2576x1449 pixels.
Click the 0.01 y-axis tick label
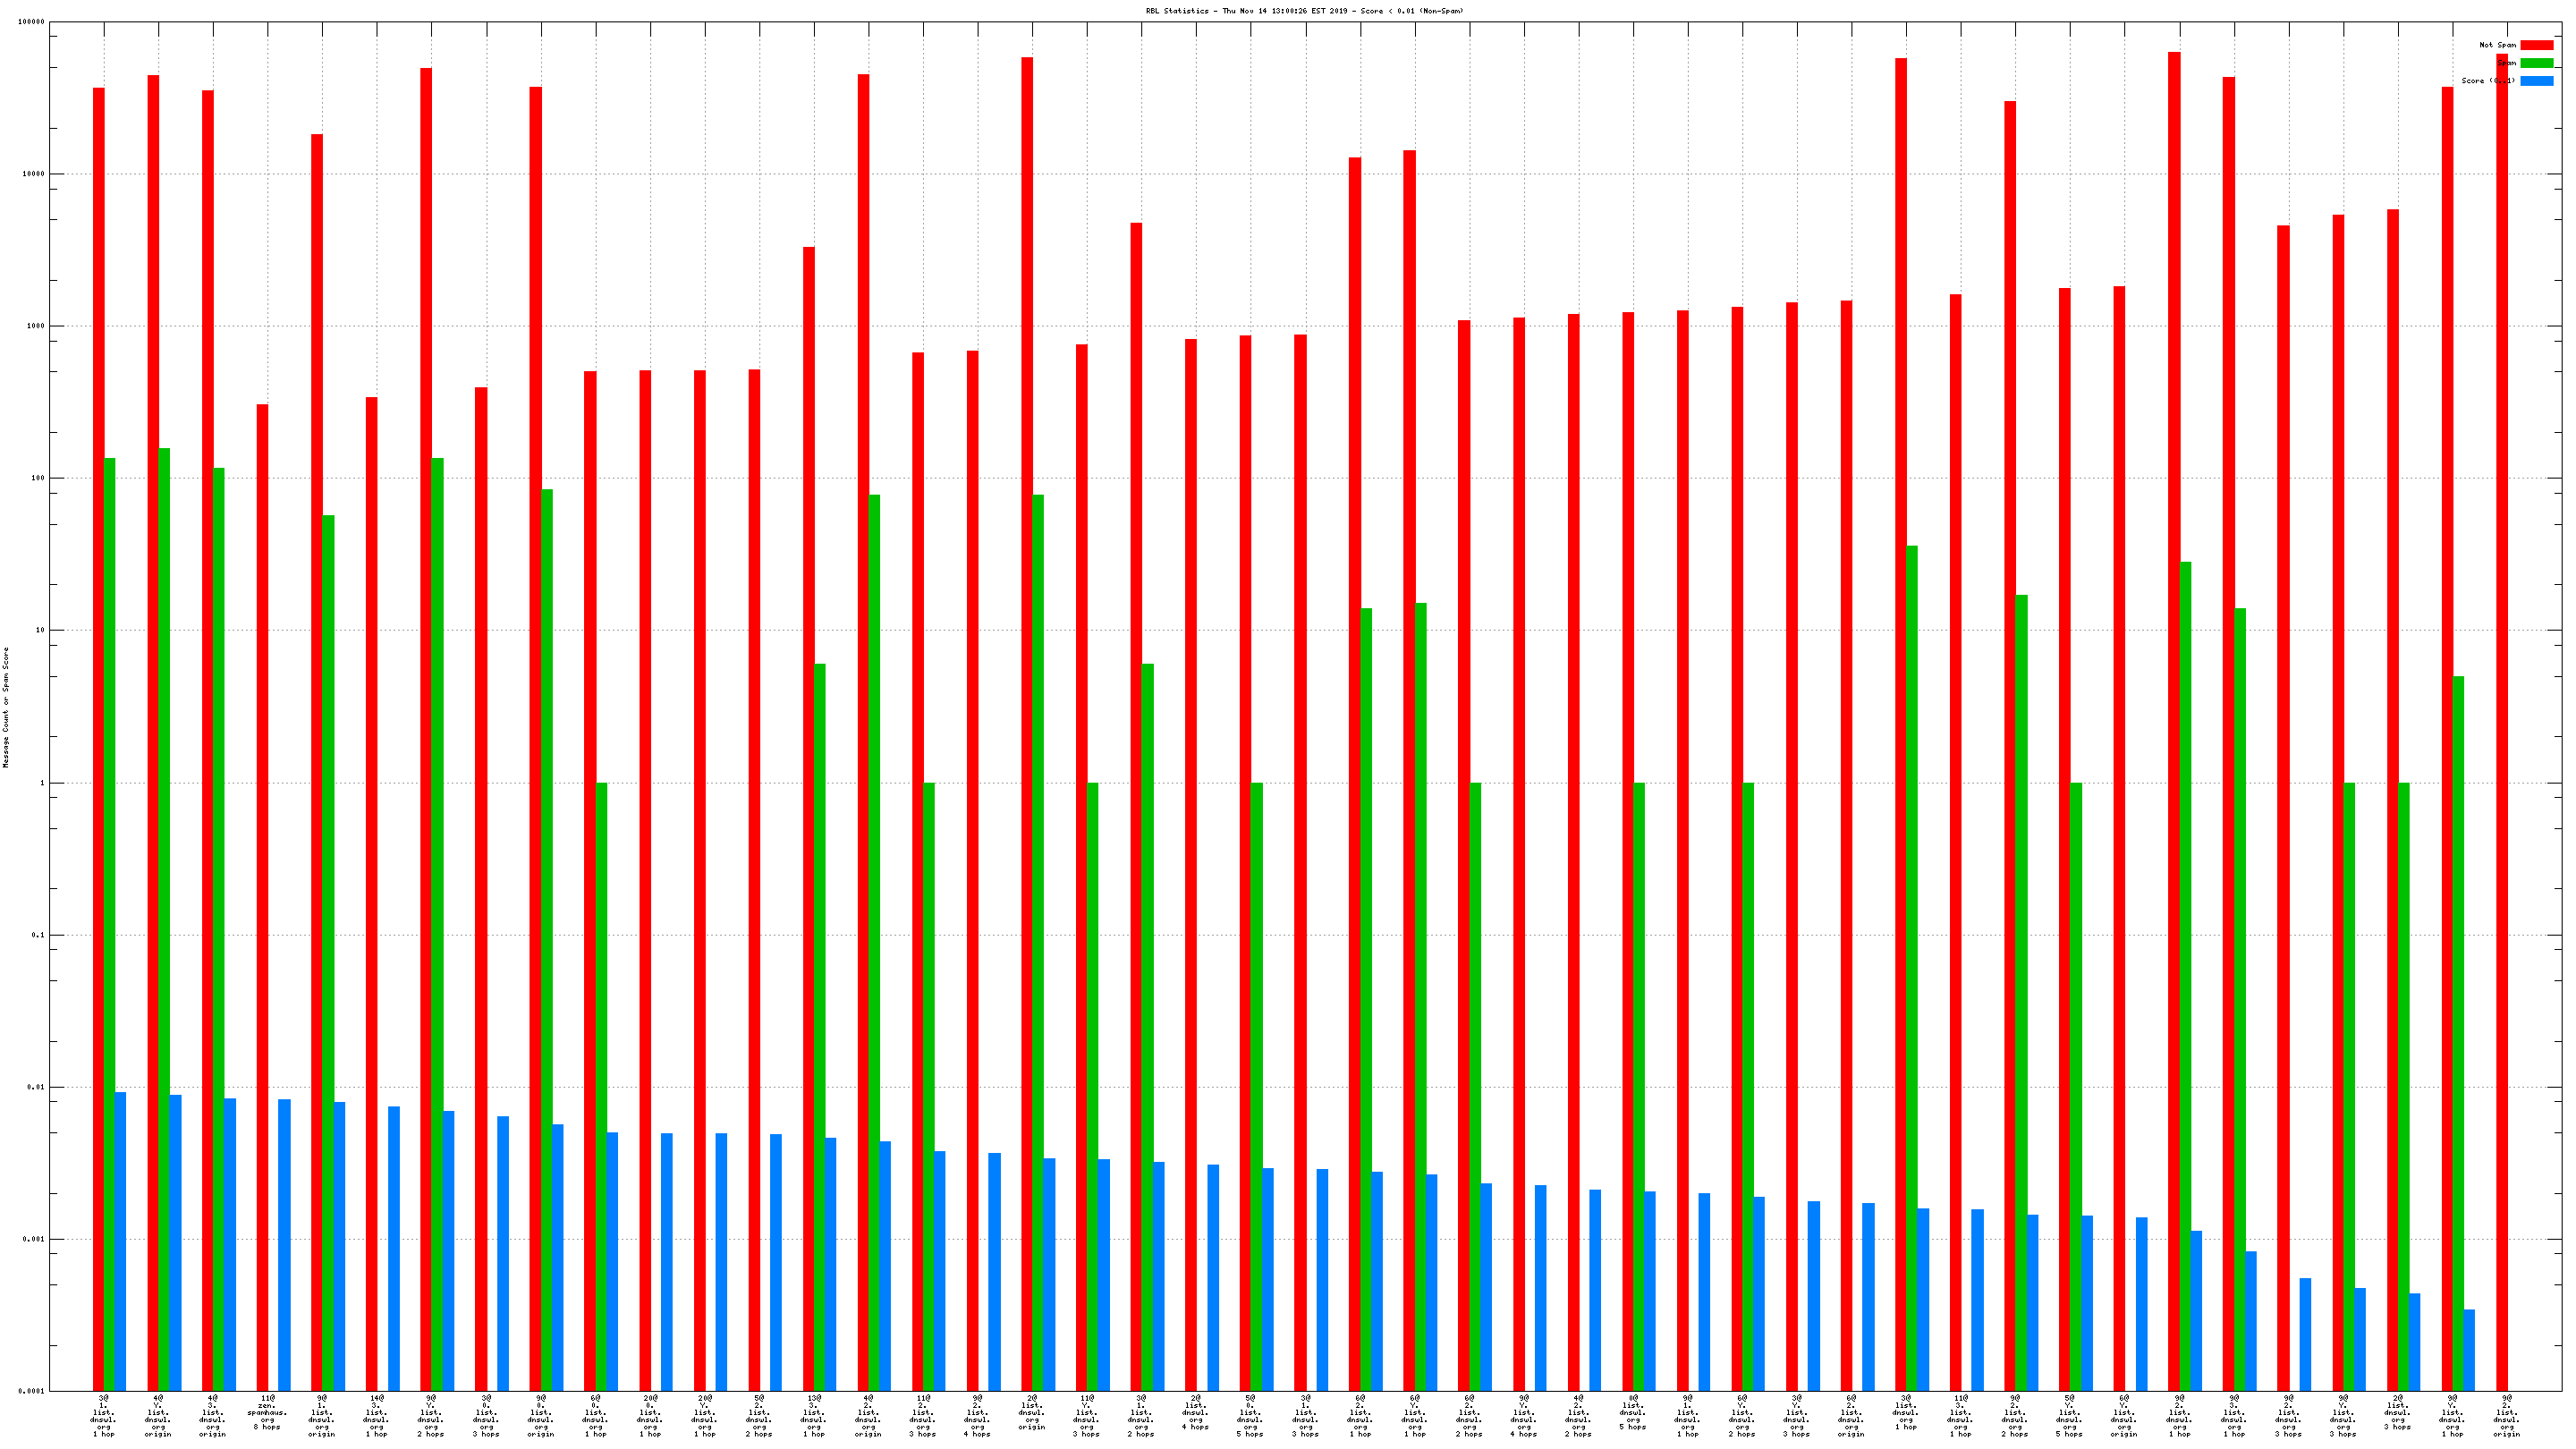coord(36,1087)
